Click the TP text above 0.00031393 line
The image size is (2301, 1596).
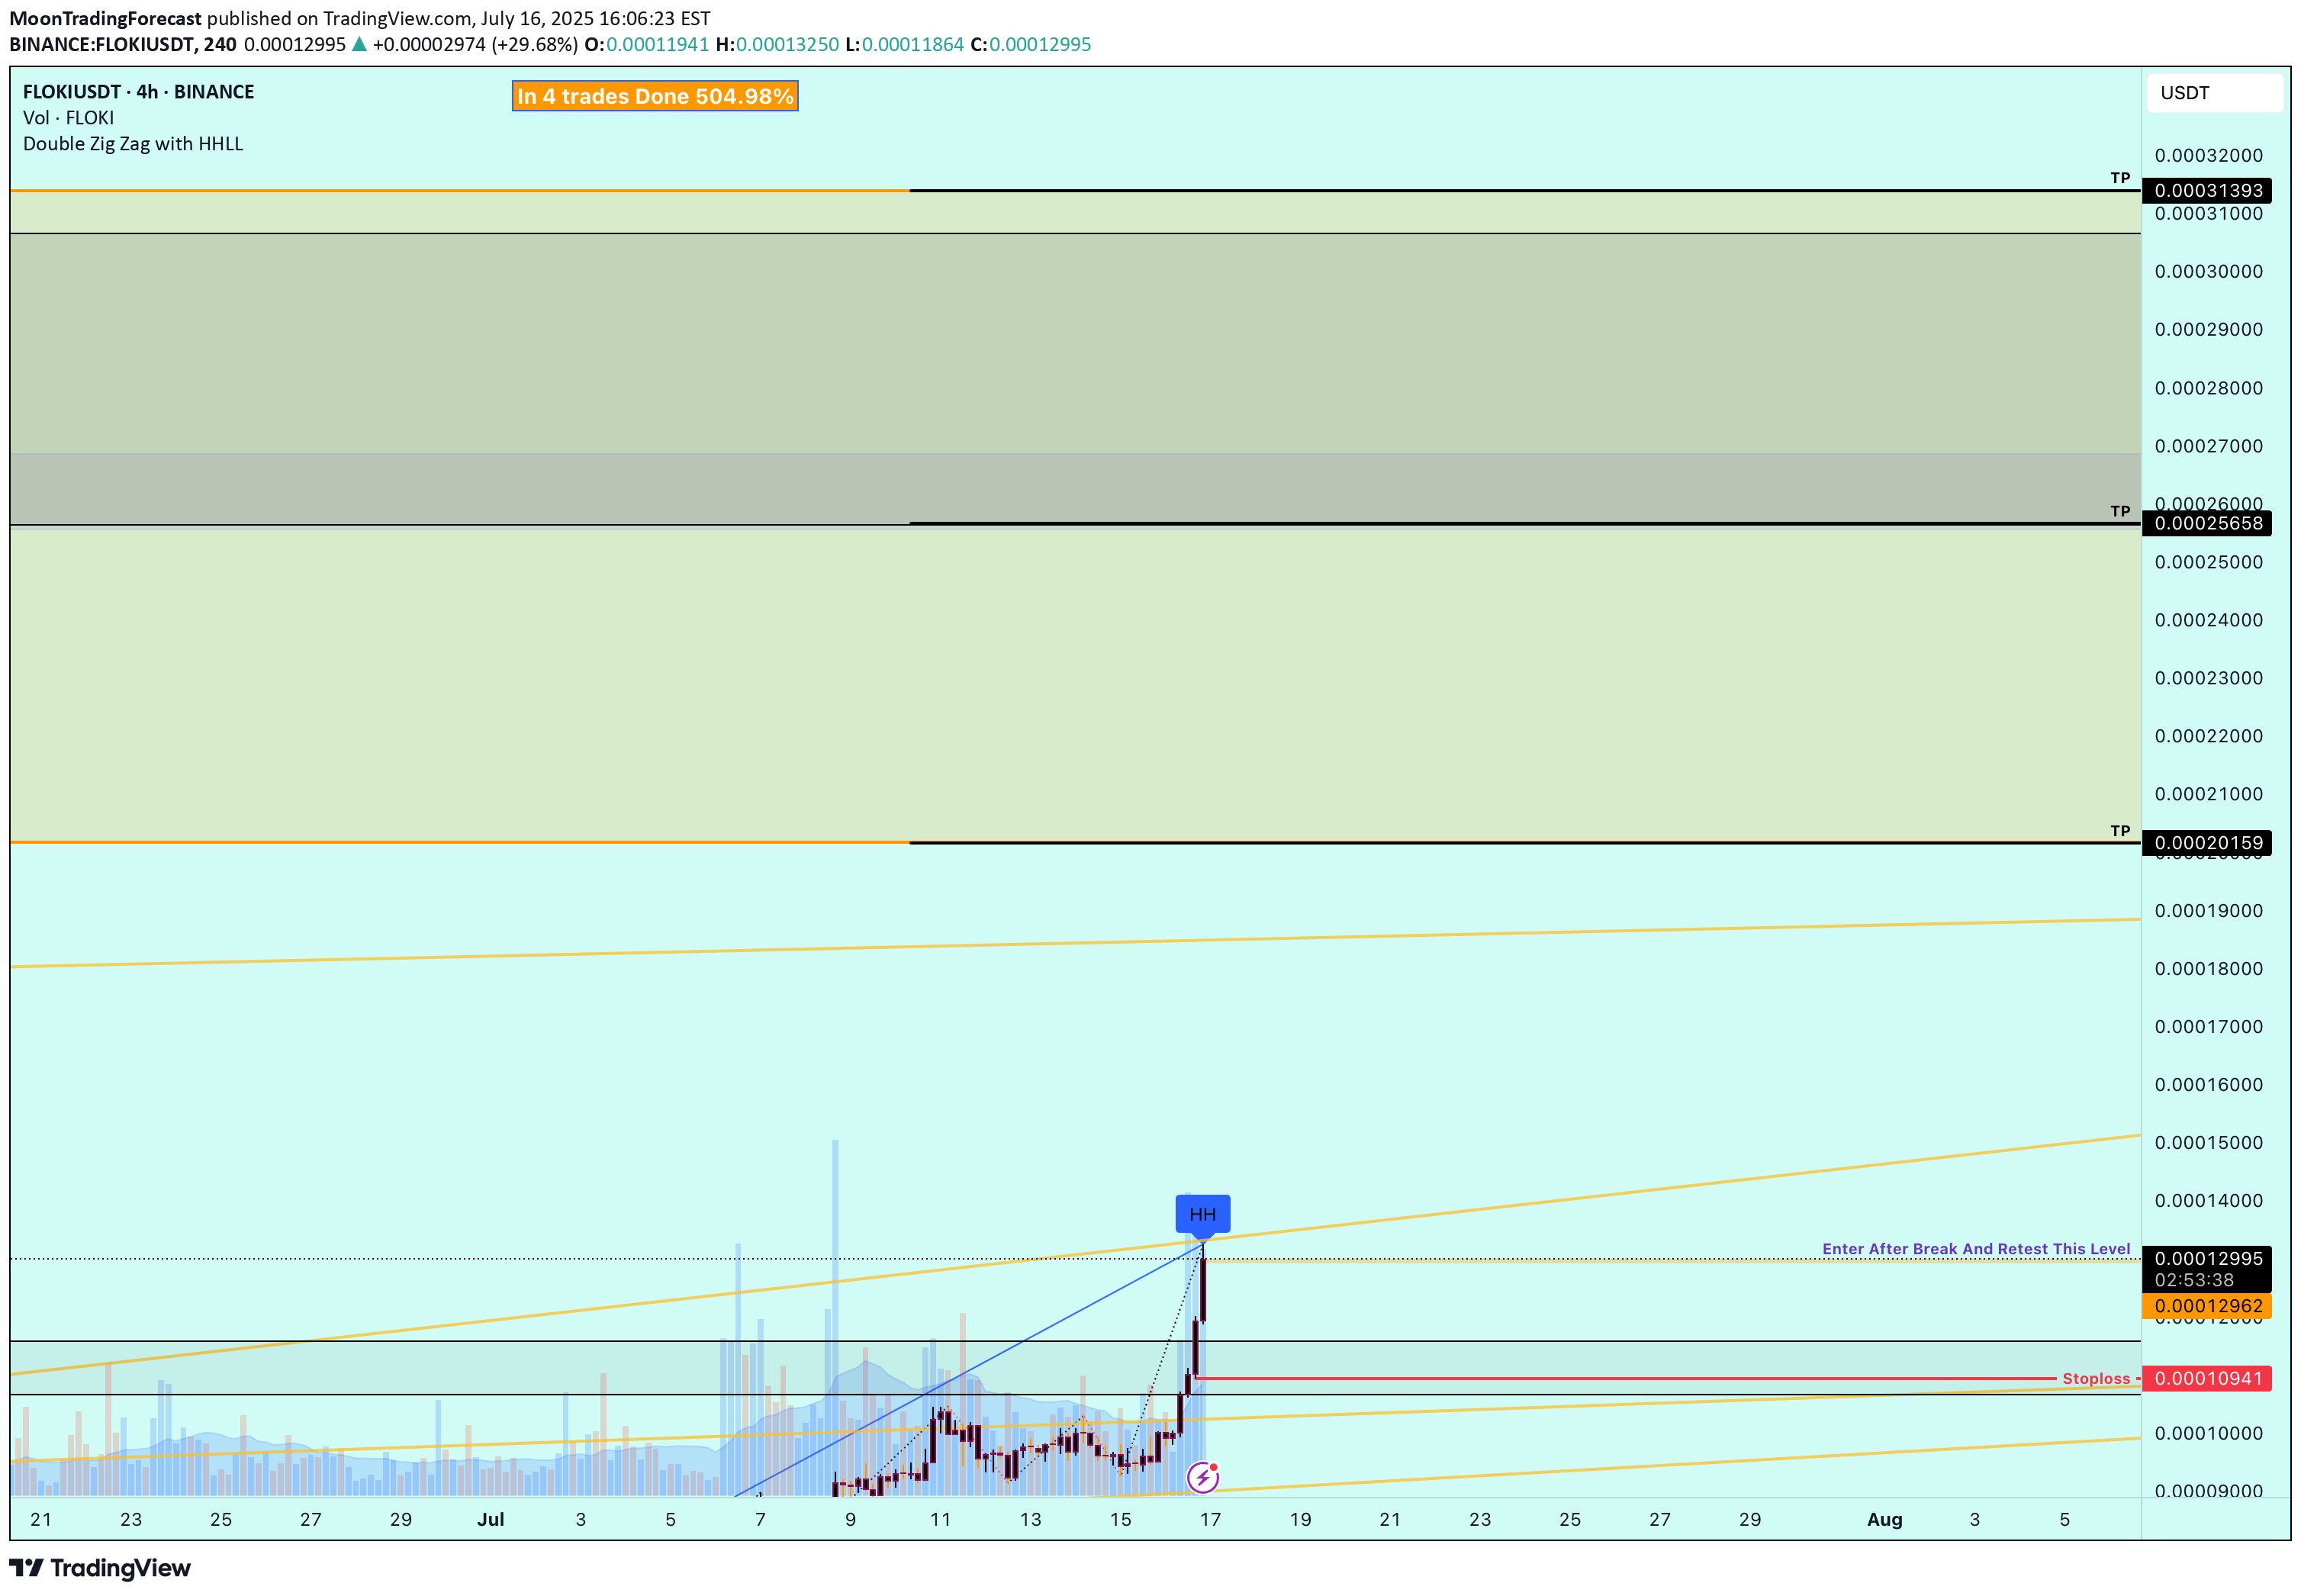coord(2120,178)
